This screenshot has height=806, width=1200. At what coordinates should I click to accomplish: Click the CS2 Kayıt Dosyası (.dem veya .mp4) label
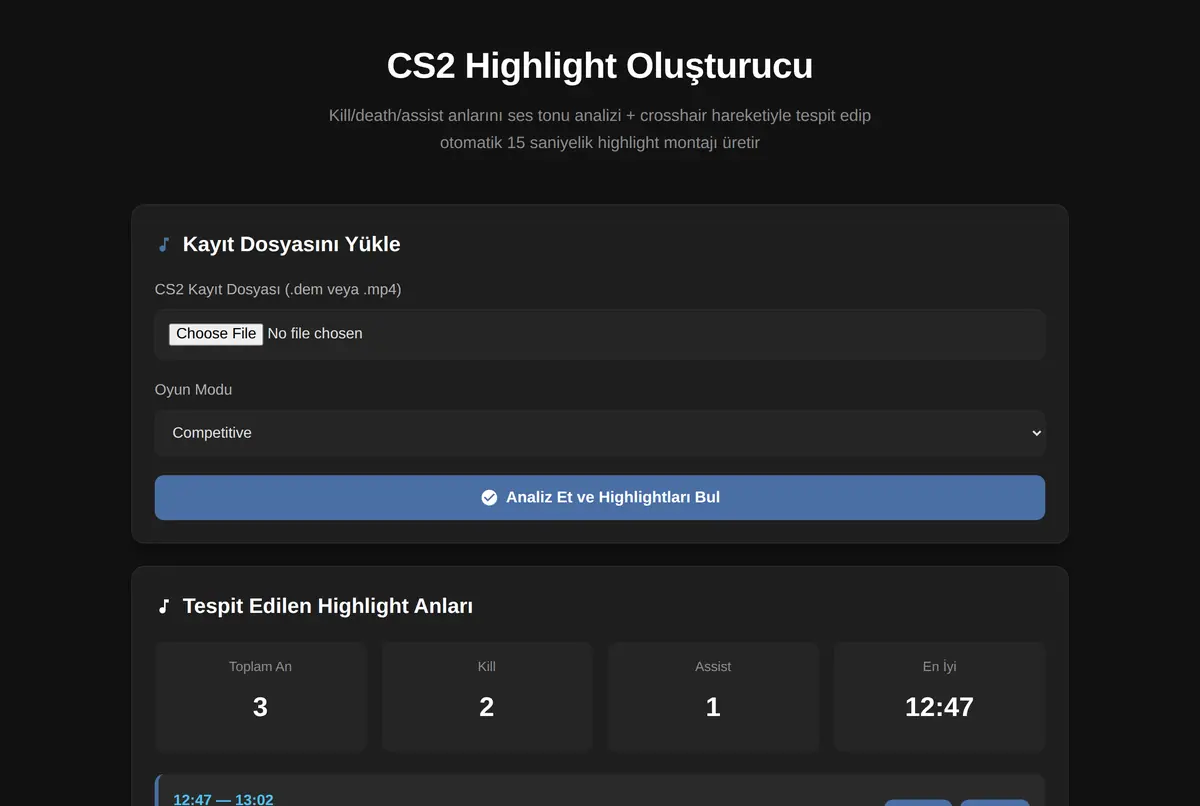pyautogui.click(x=278, y=289)
